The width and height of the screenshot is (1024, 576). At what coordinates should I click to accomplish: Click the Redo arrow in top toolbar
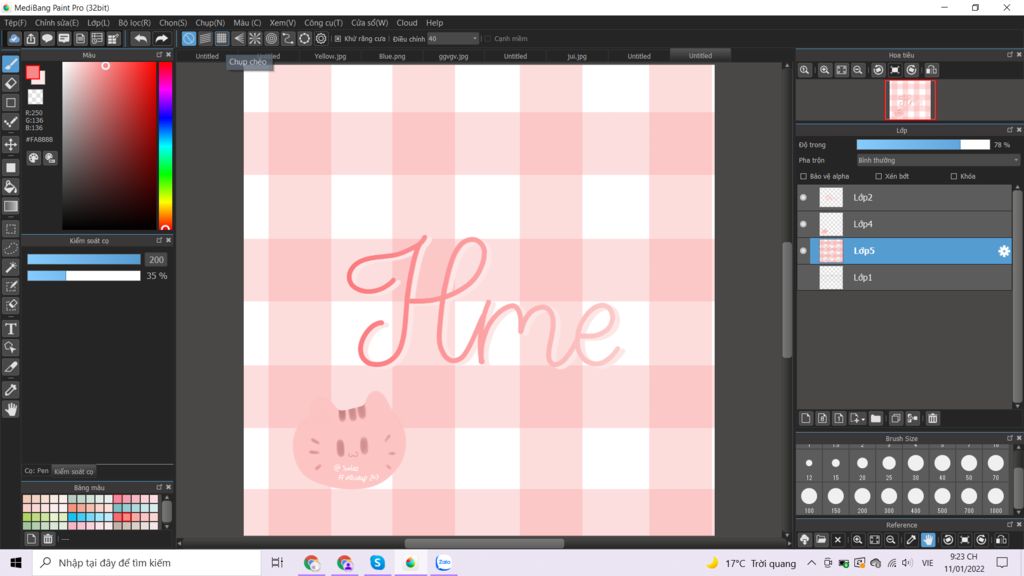[161, 39]
